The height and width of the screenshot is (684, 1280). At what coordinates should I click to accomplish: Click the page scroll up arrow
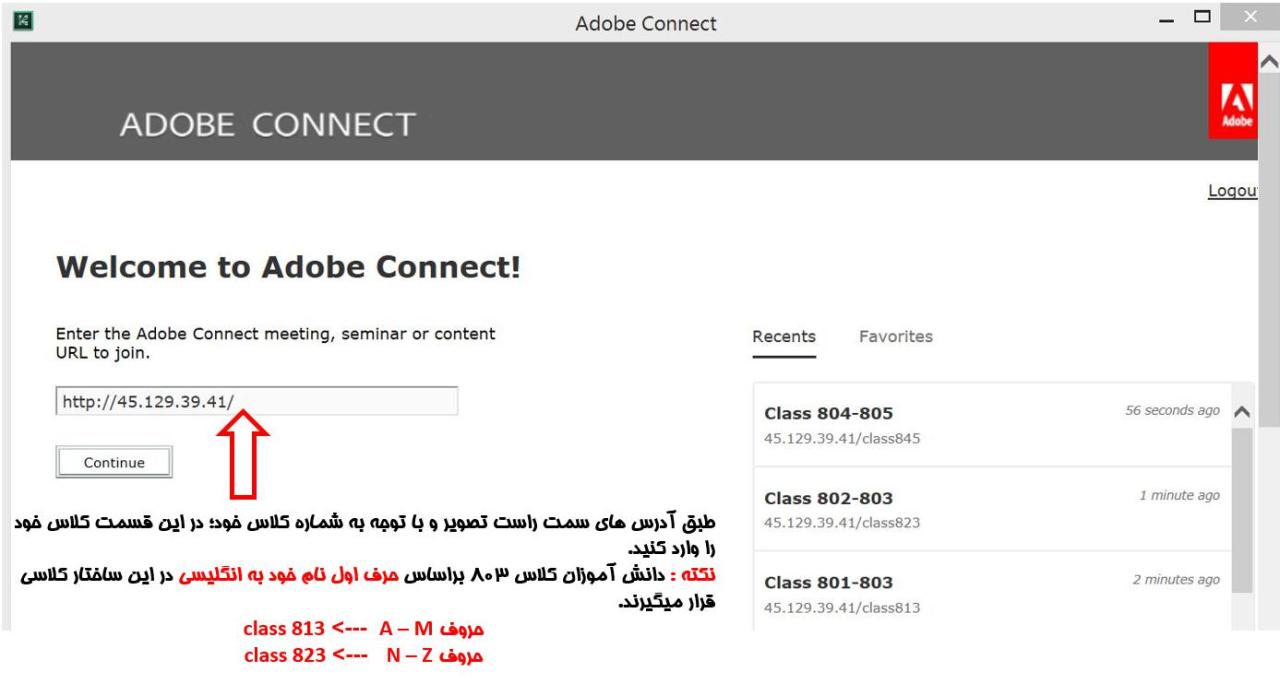pyautogui.click(x=1270, y=62)
